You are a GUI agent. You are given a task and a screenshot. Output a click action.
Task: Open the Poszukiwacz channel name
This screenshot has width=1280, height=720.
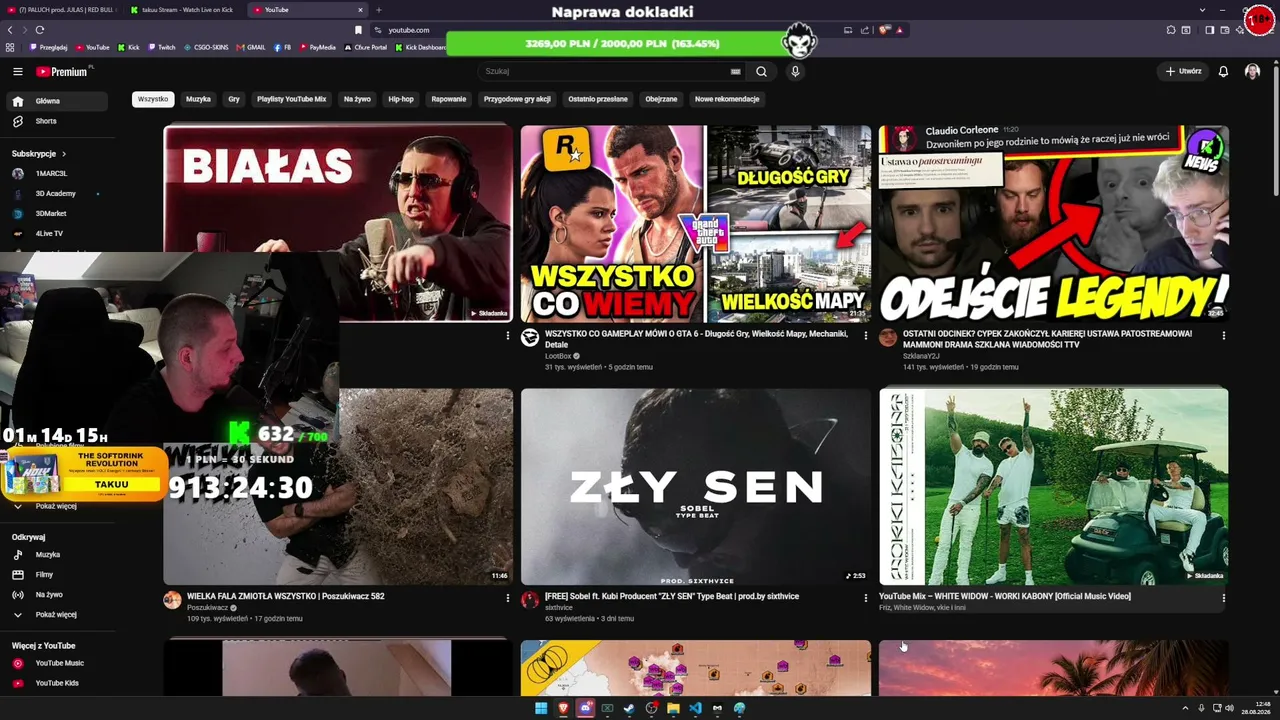click(208, 607)
